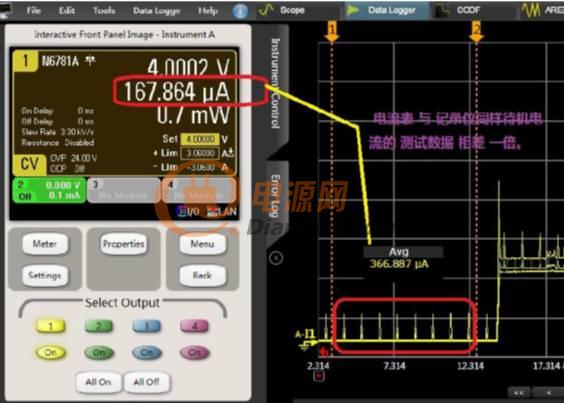Select output 2 green button

(99, 326)
